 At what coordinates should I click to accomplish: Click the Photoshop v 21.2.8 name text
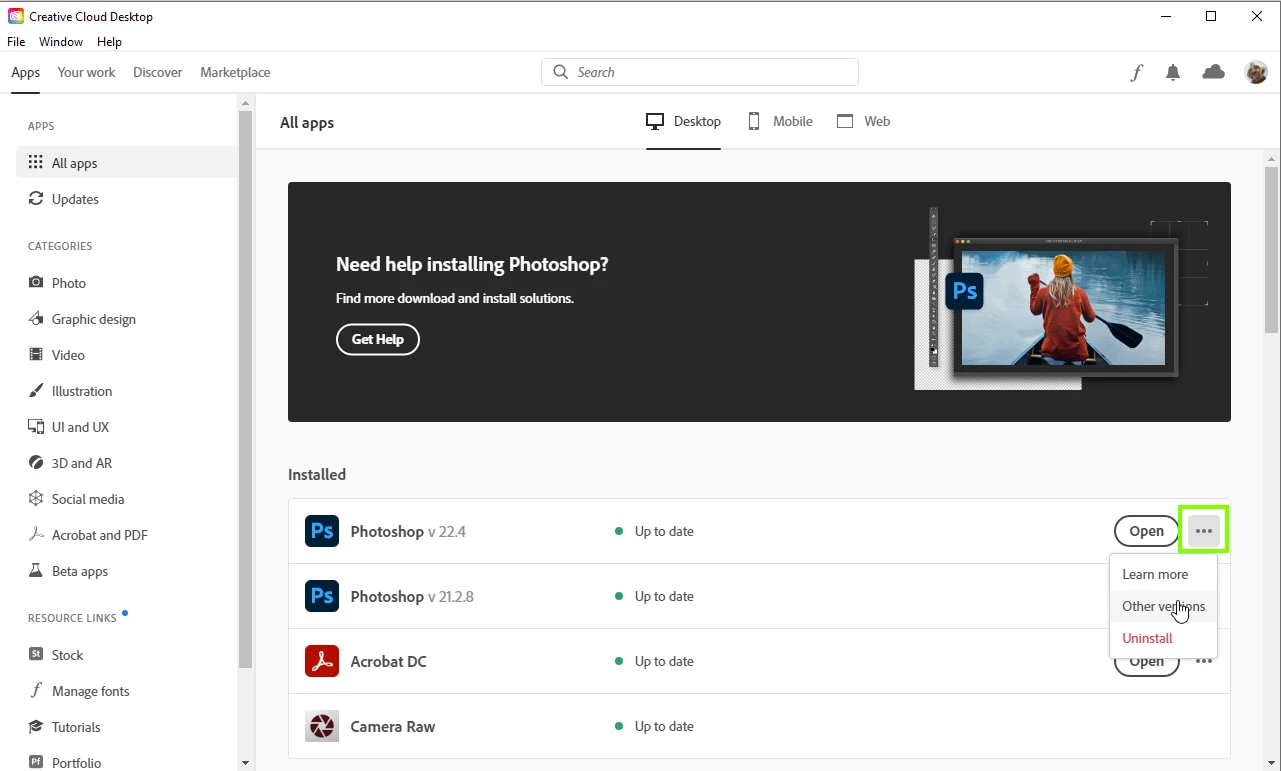click(412, 596)
